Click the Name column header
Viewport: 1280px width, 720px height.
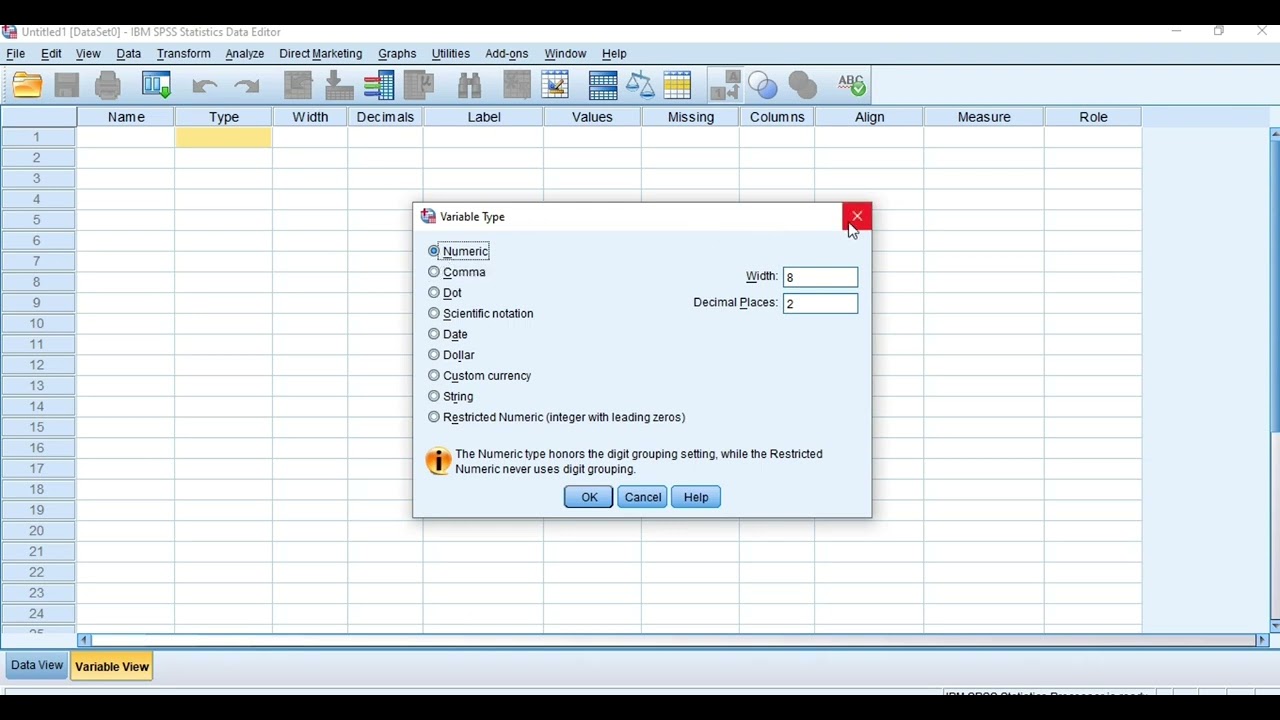[126, 117]
